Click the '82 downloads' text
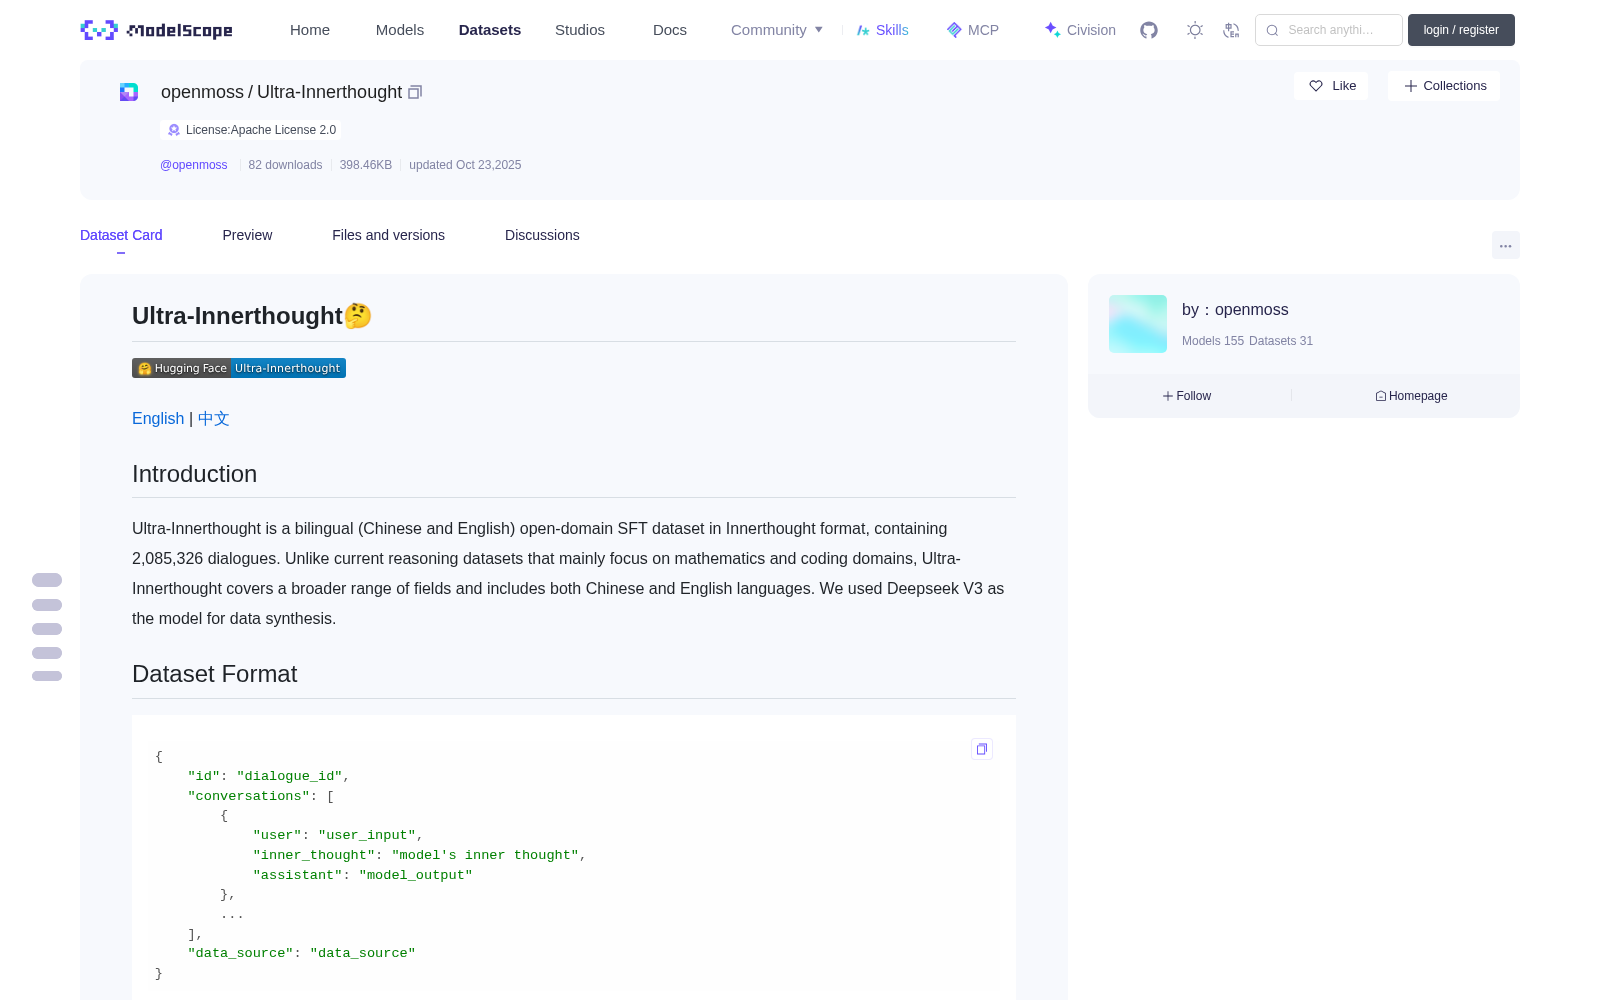The height and width of the screenshot is (1000, 1600). (x=285, y=165)
